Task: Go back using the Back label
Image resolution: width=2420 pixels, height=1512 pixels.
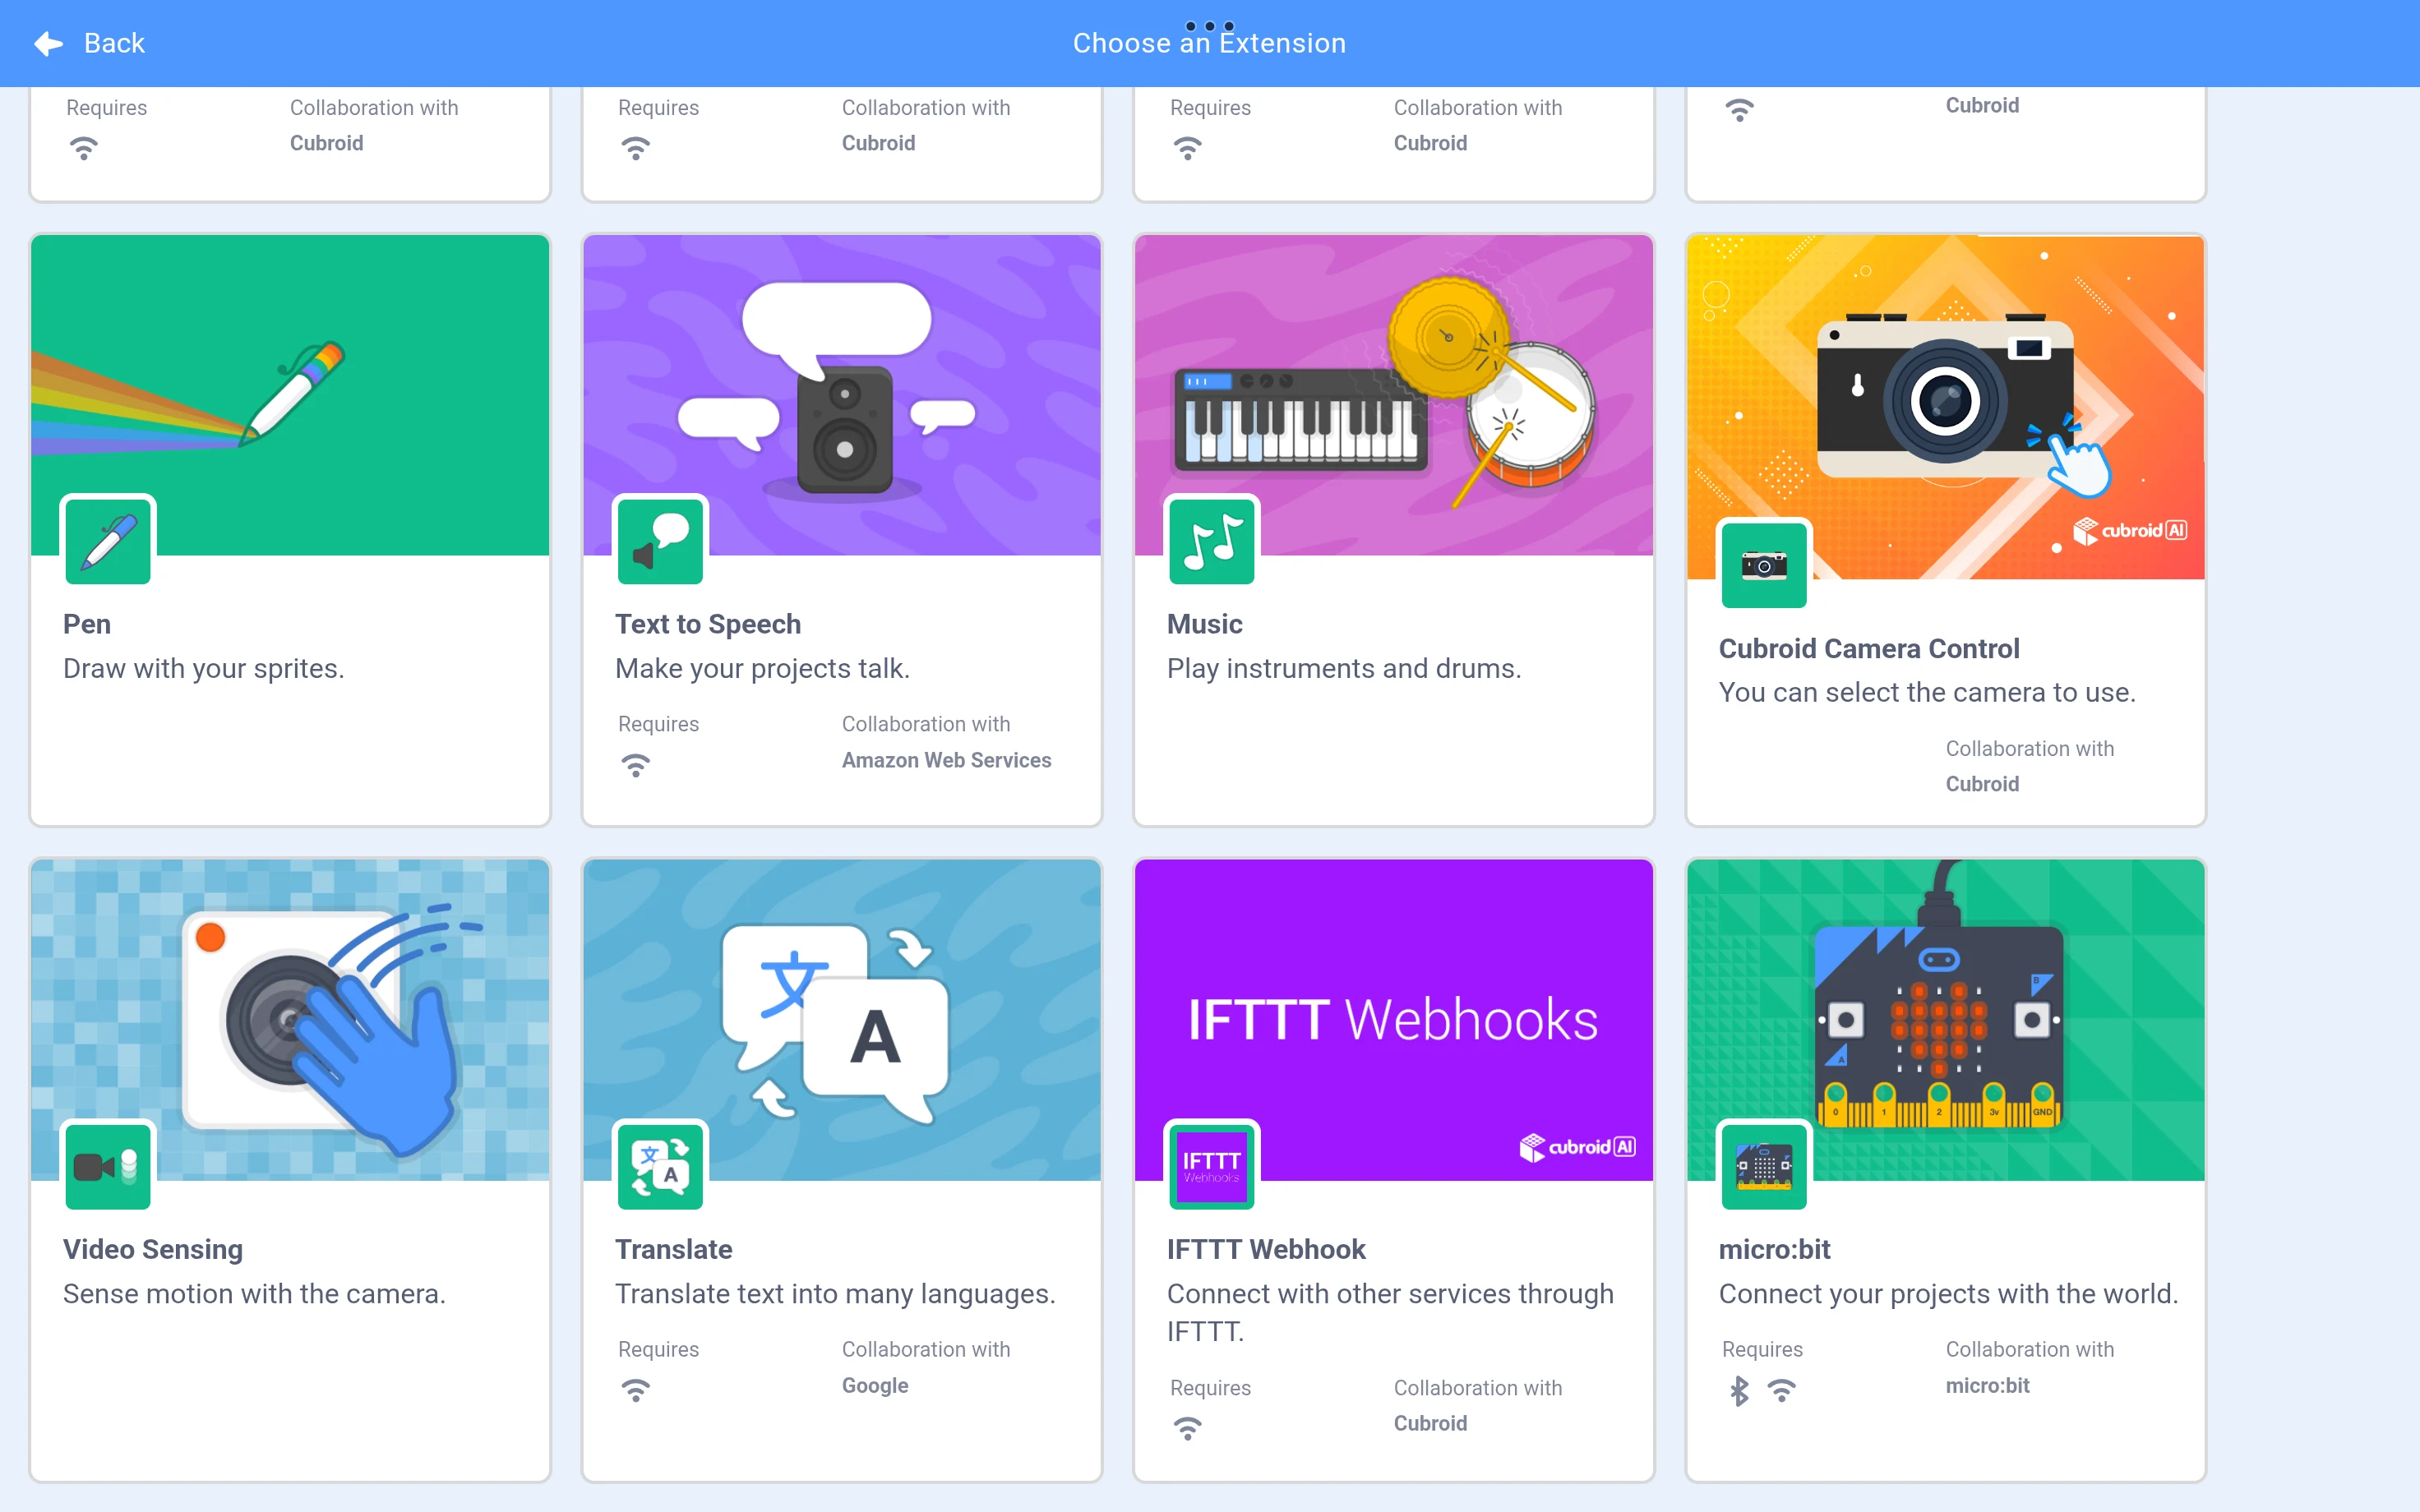Action: coord(114,43)
